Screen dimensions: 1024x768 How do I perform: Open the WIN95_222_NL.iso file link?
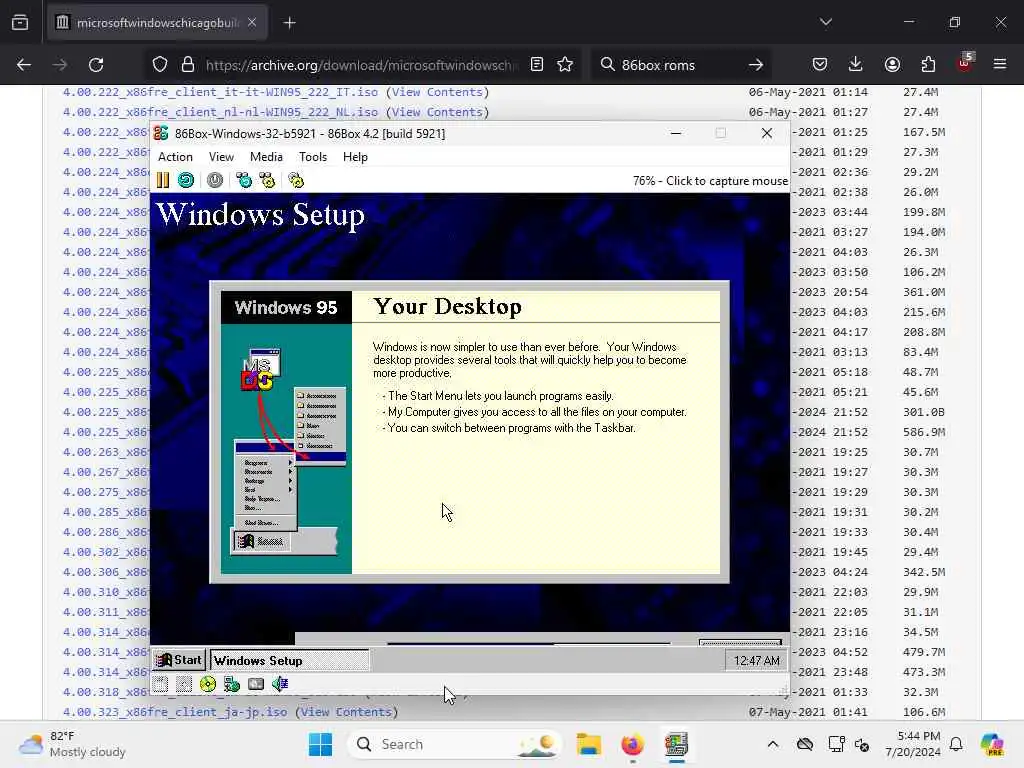(220, 112)
